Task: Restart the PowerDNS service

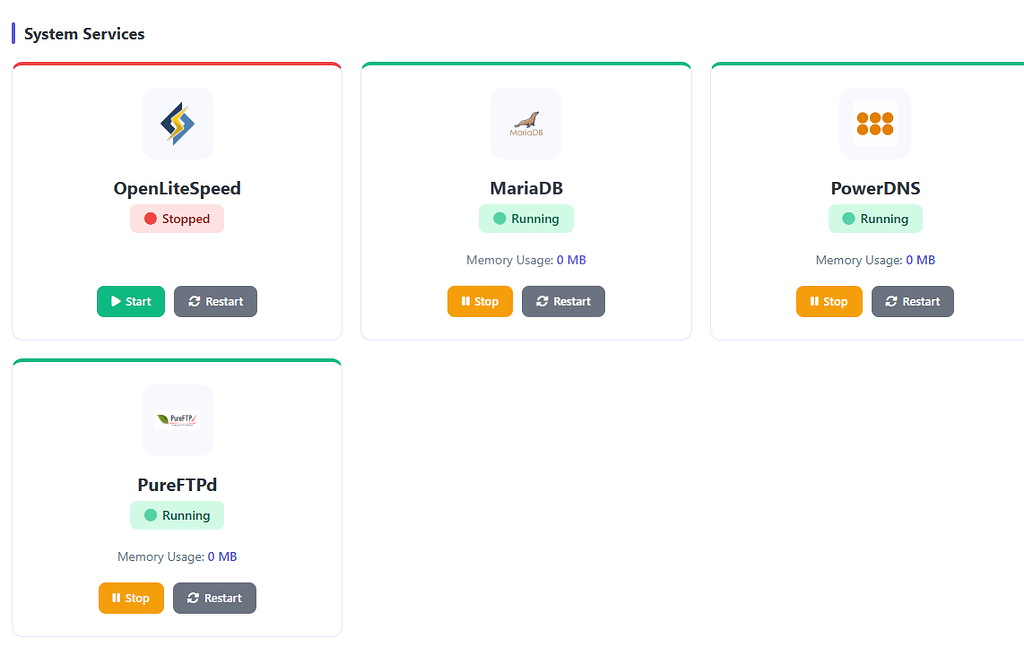Action: click(x=912, y=301)
